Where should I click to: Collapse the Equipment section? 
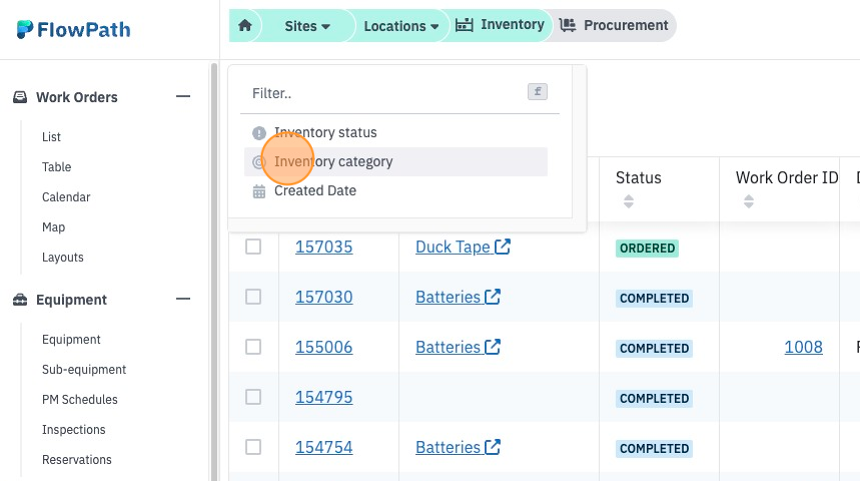pyautogui.click(x=183, y=299)
